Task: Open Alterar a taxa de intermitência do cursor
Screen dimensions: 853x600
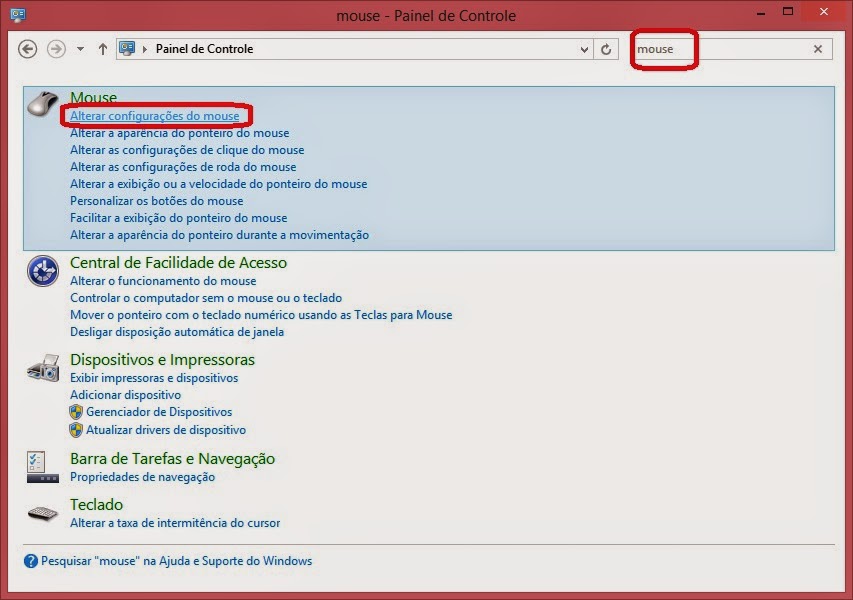Action: click(175, 523)
